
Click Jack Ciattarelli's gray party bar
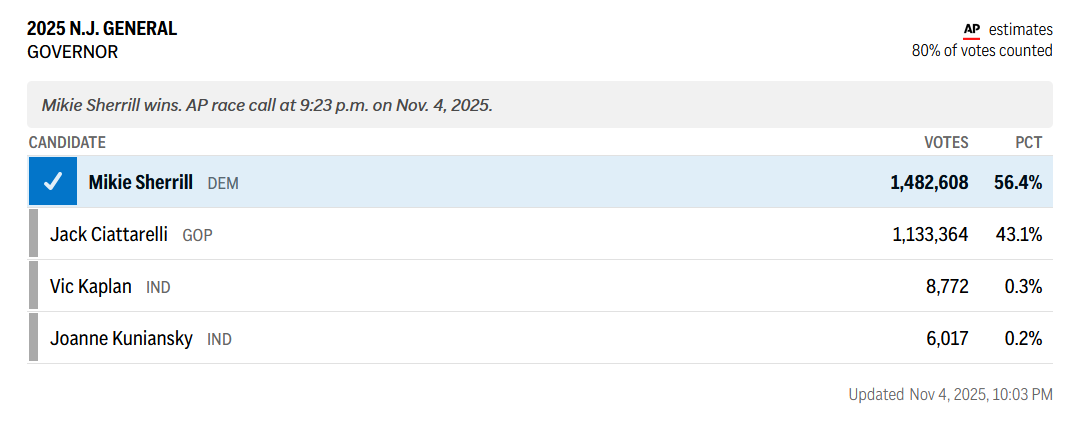coord(34,235)
